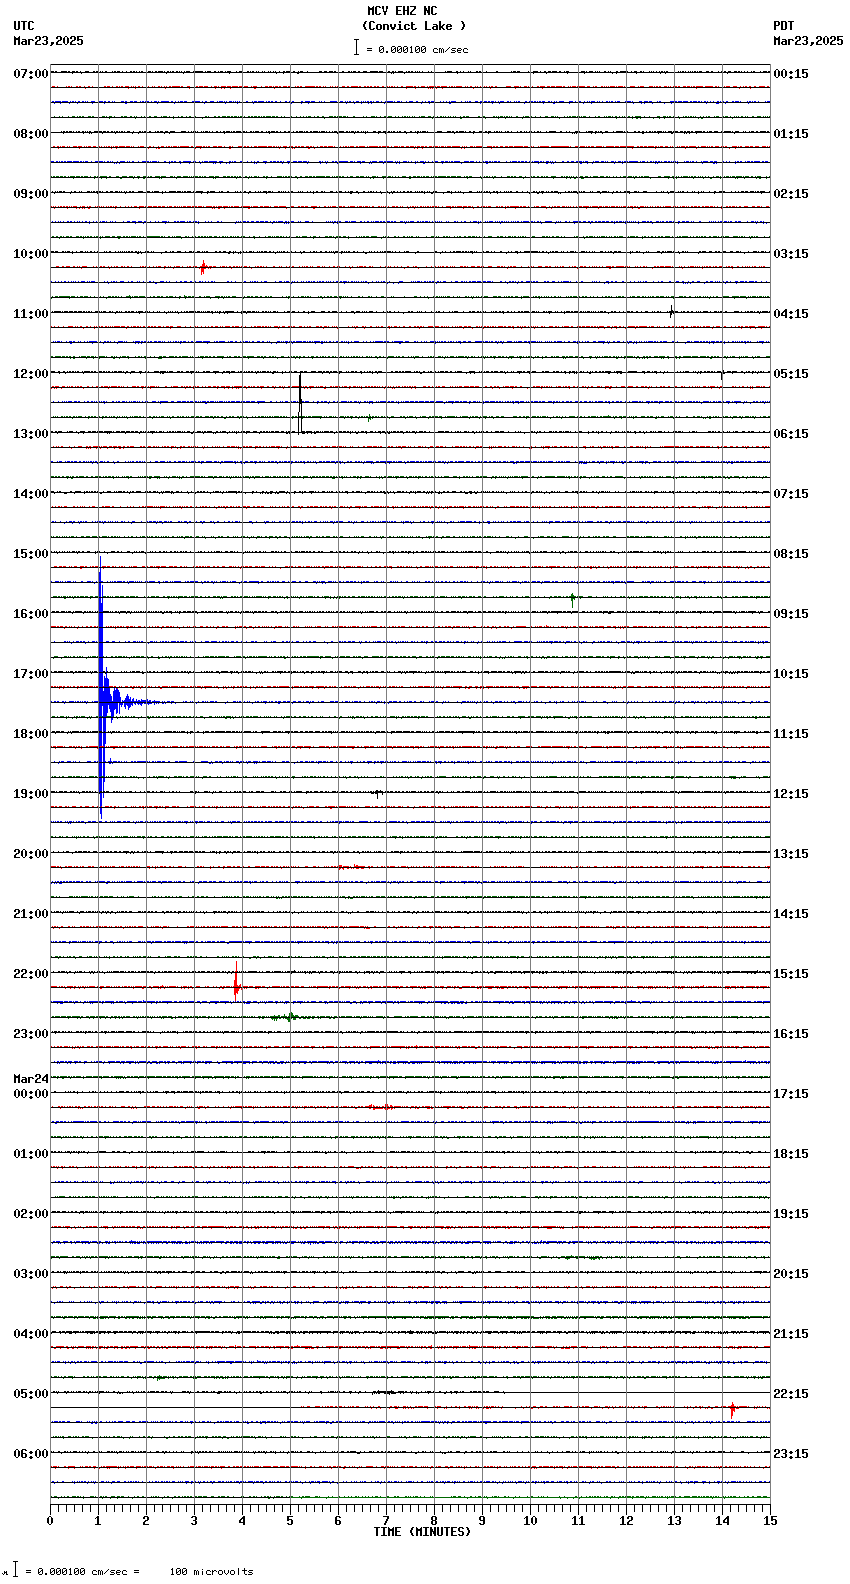Click the 0 minute tick label
This screenshot has height=1584, width=850.
(x=50, y=1521)
